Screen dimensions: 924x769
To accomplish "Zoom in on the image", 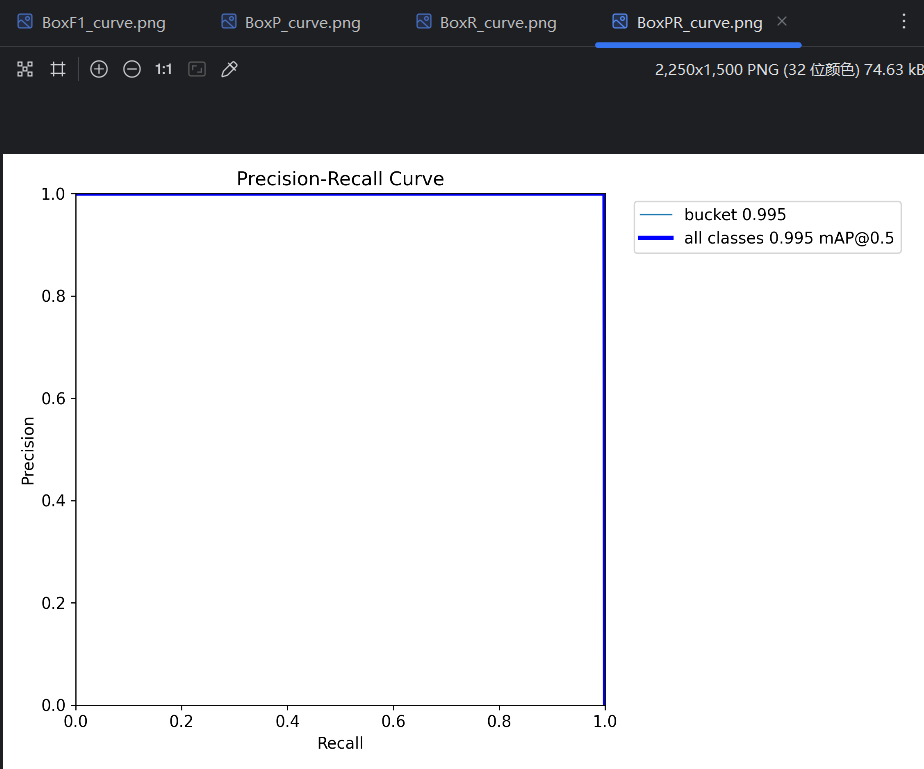I will click(99, 70).
